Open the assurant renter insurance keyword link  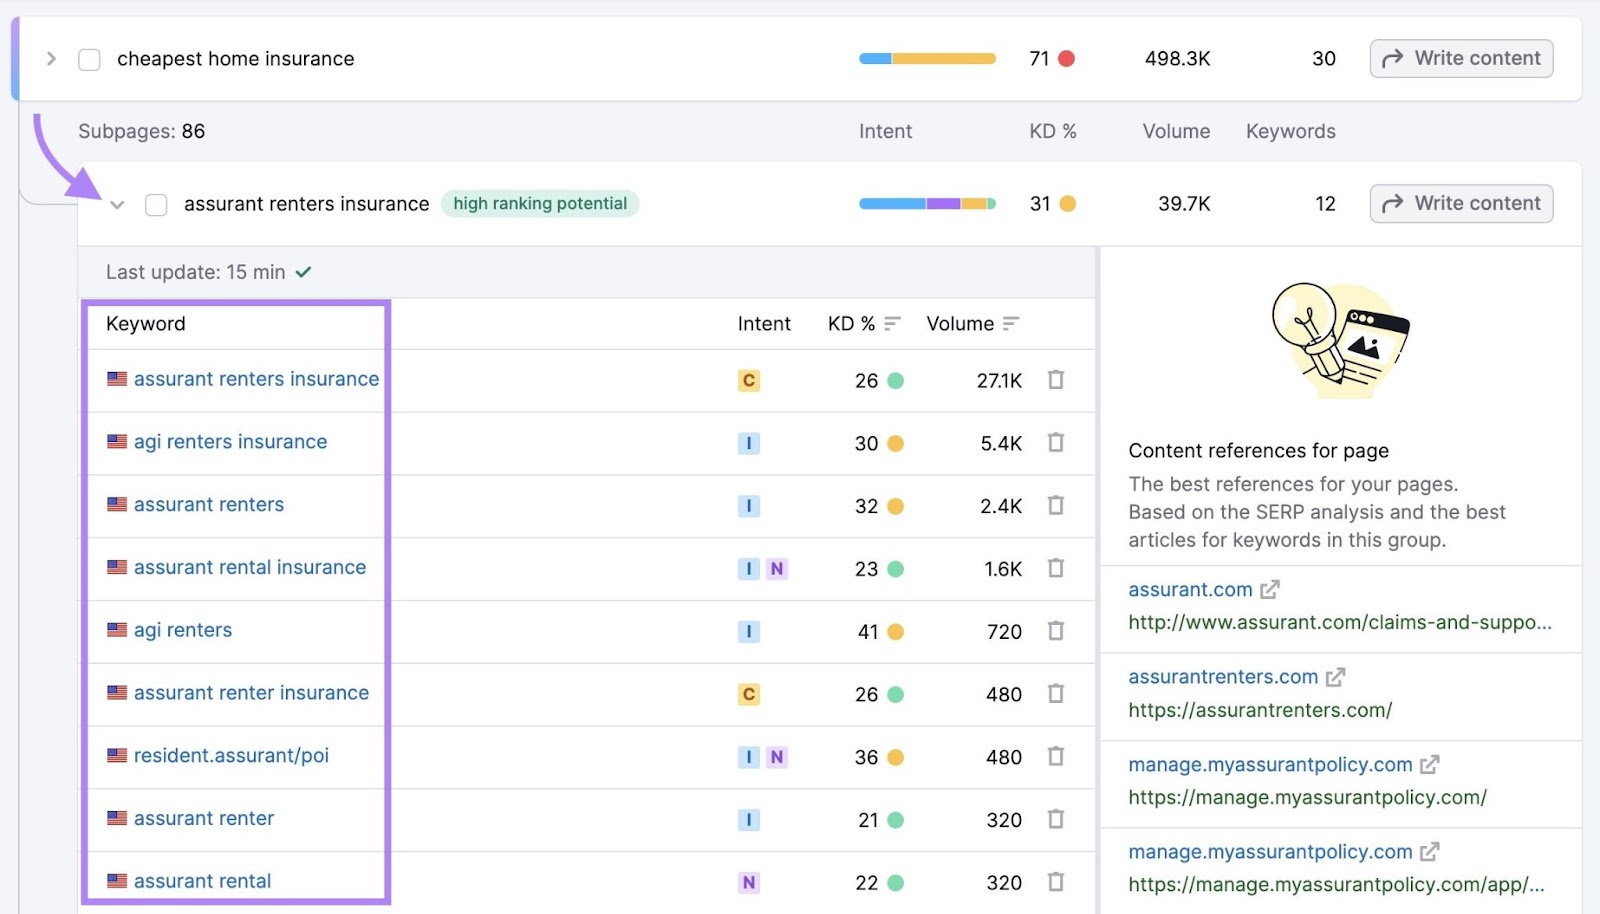[251, 693]
